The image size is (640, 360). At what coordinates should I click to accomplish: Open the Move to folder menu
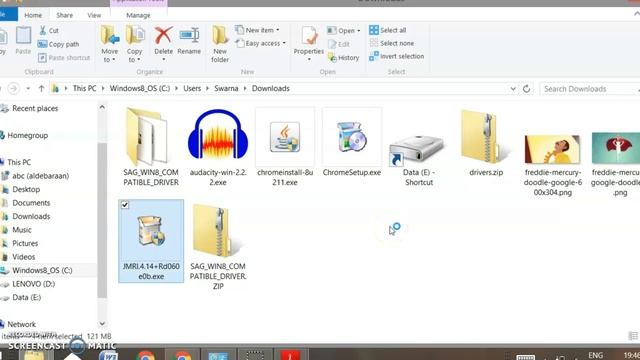click(110, 44)
